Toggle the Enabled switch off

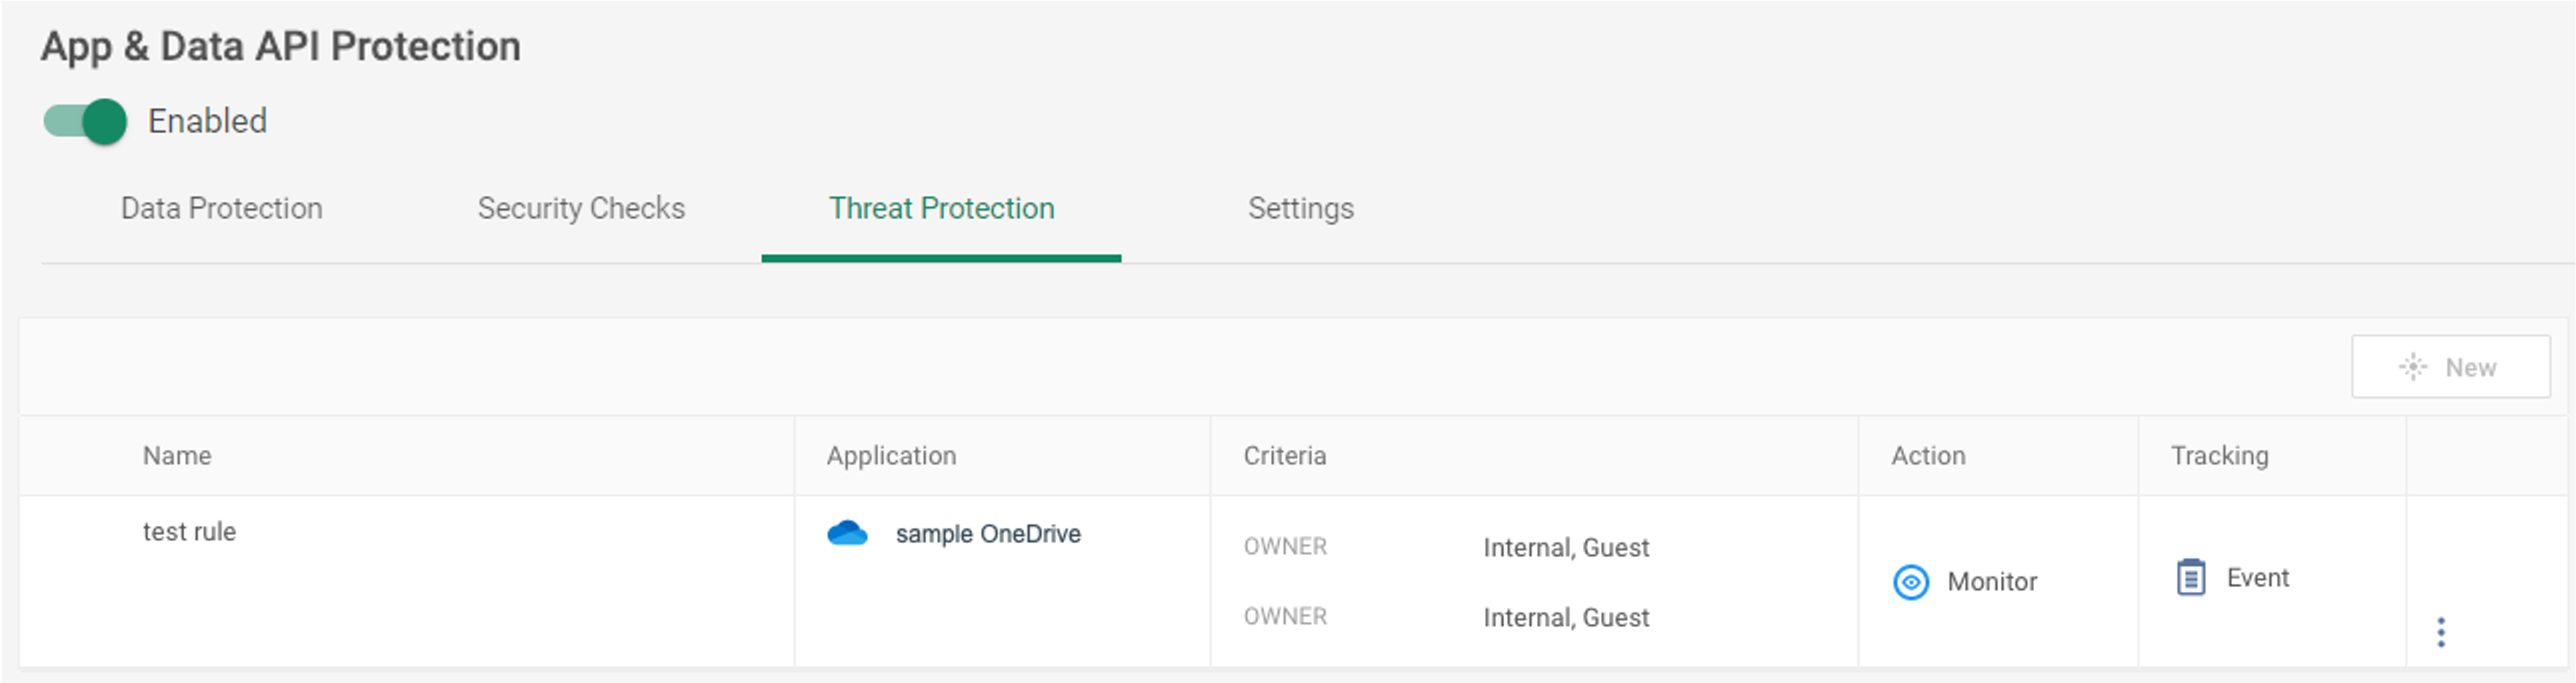86,121
